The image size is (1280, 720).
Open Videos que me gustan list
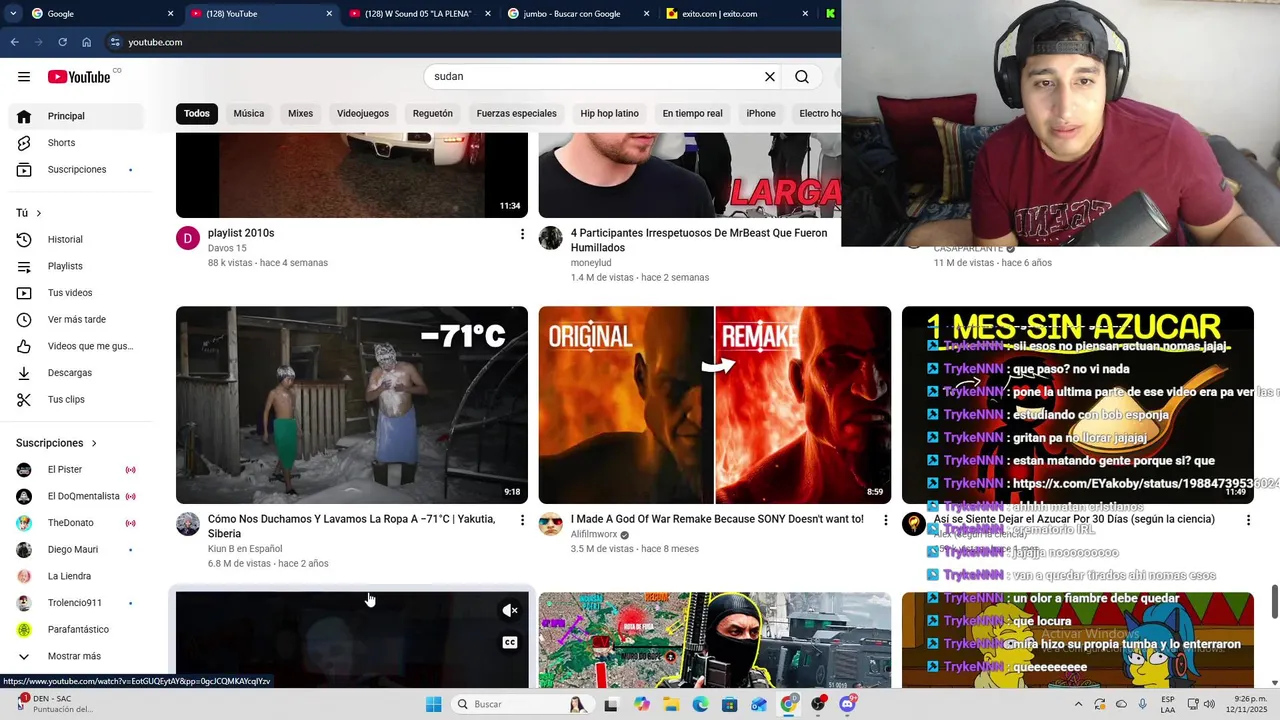pos(76,346)
